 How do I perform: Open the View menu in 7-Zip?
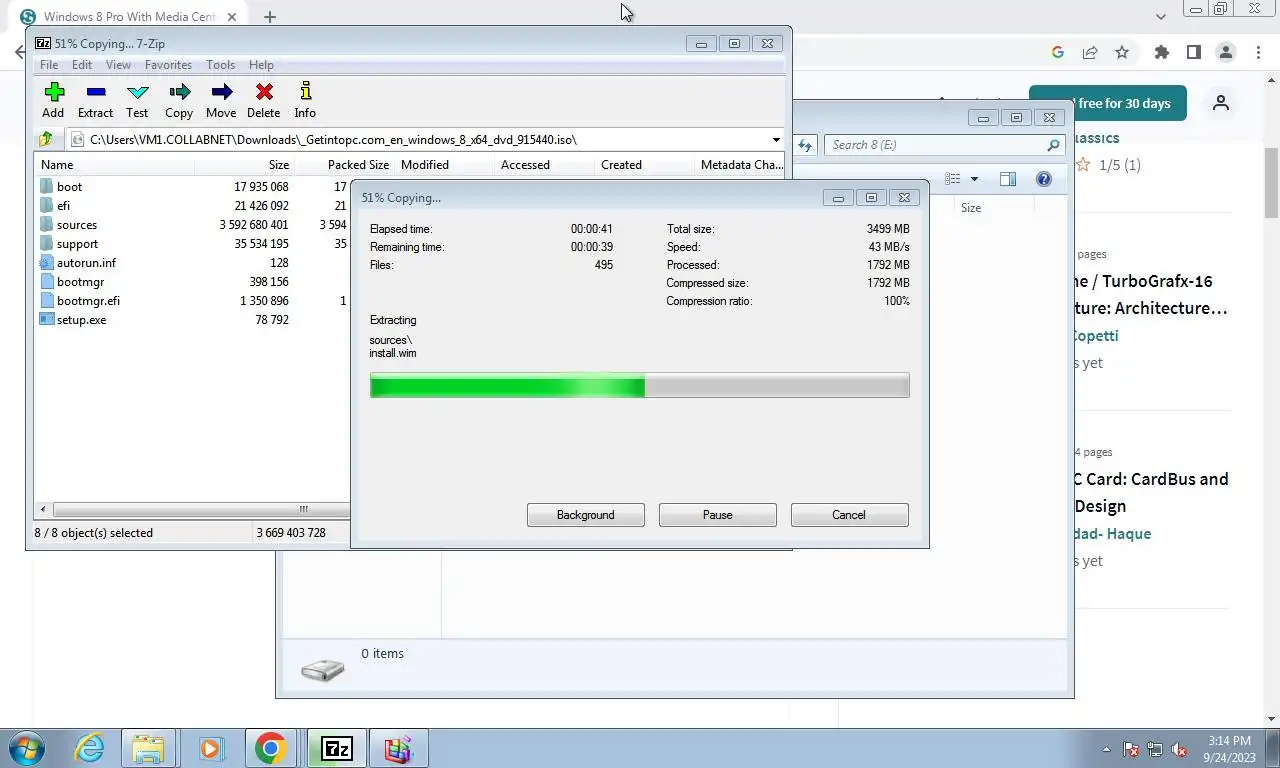118,65
